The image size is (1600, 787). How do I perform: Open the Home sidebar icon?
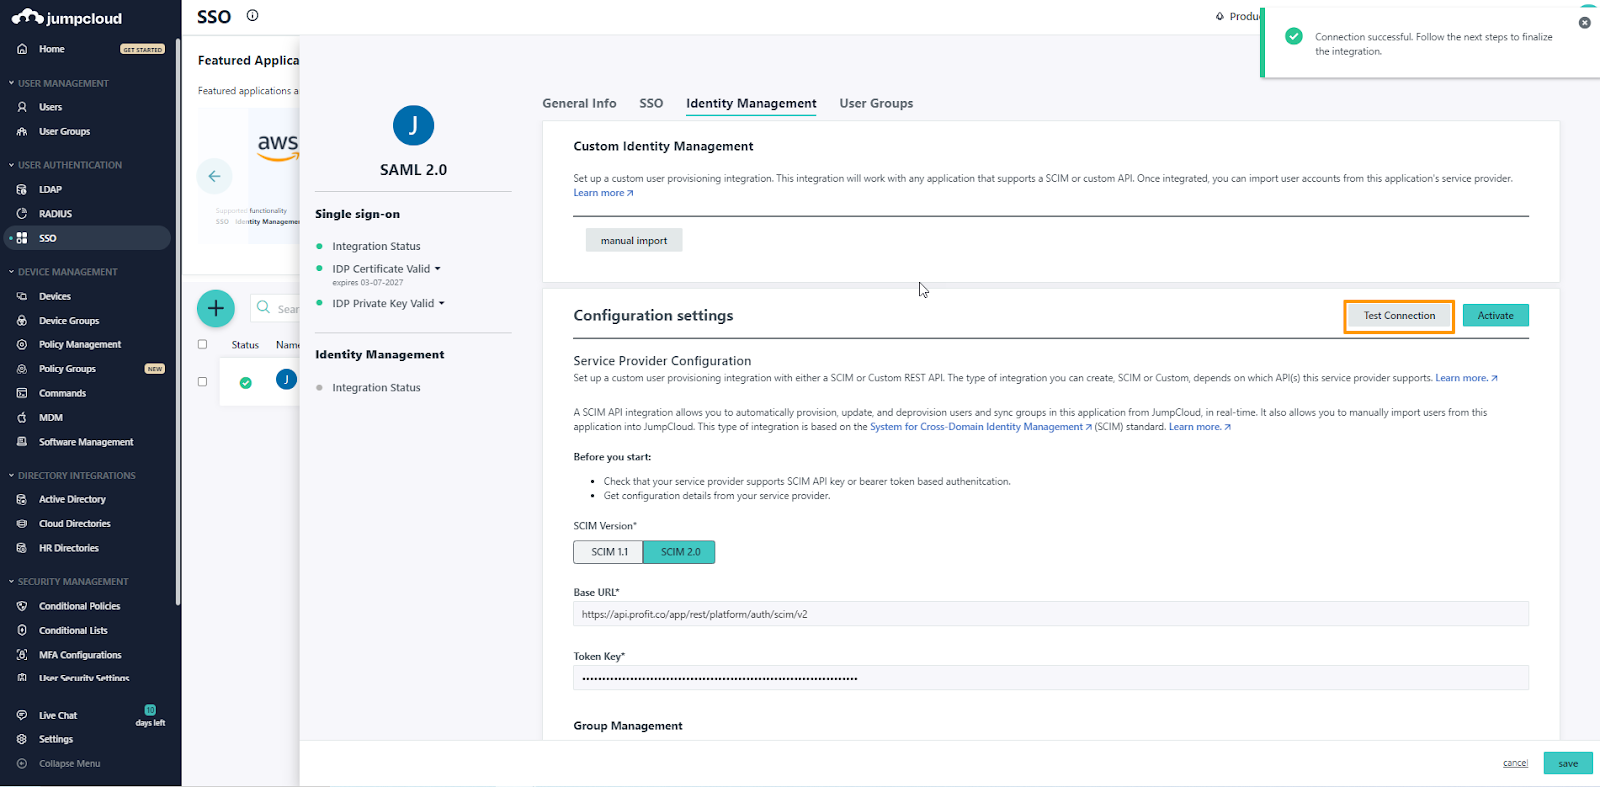22,49
